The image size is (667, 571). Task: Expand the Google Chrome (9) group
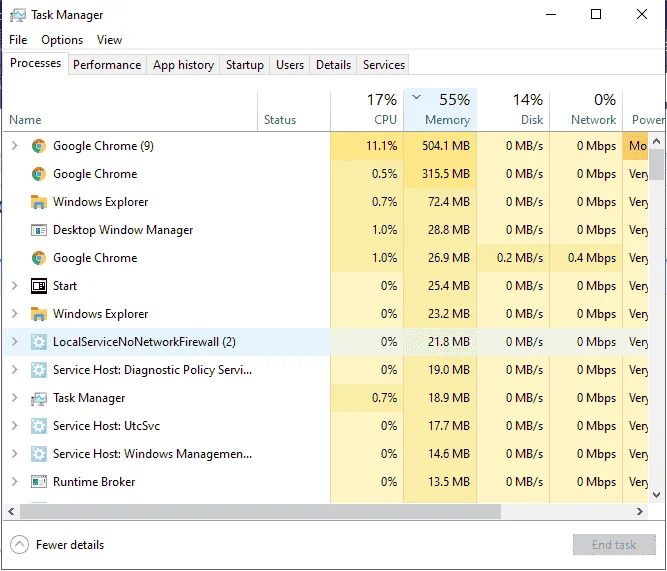pos(15,146)
